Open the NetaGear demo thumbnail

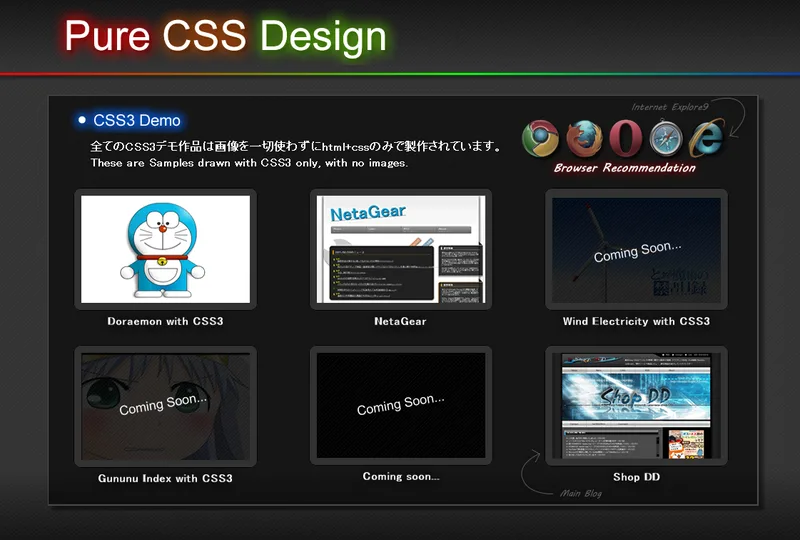click(400, 249)
